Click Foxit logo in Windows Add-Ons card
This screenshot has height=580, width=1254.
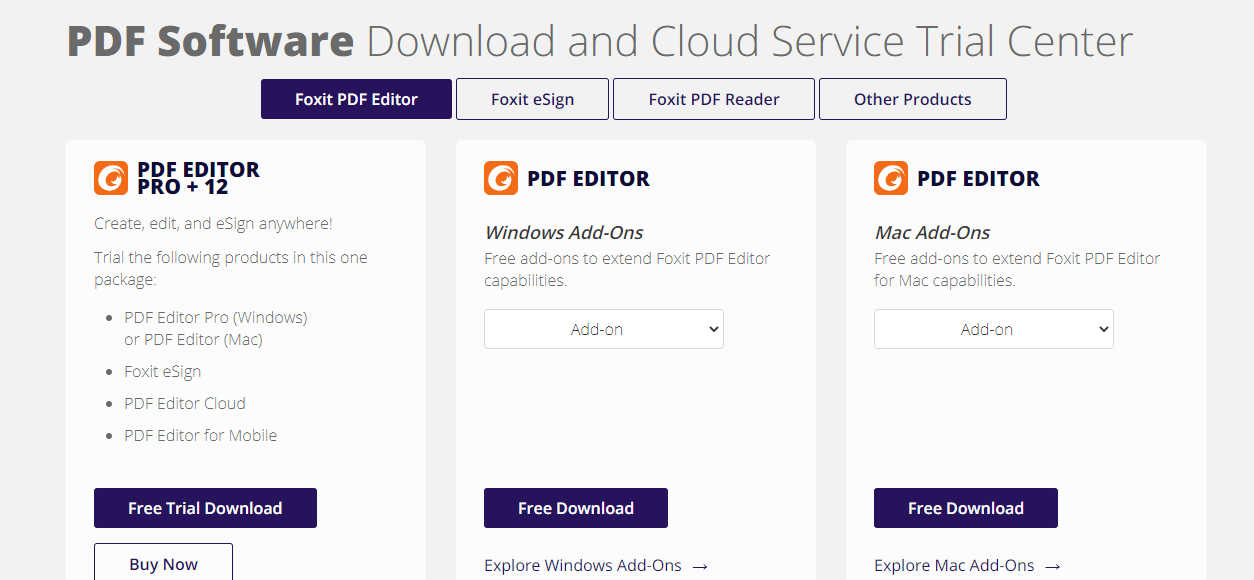(x=501, y=178)
